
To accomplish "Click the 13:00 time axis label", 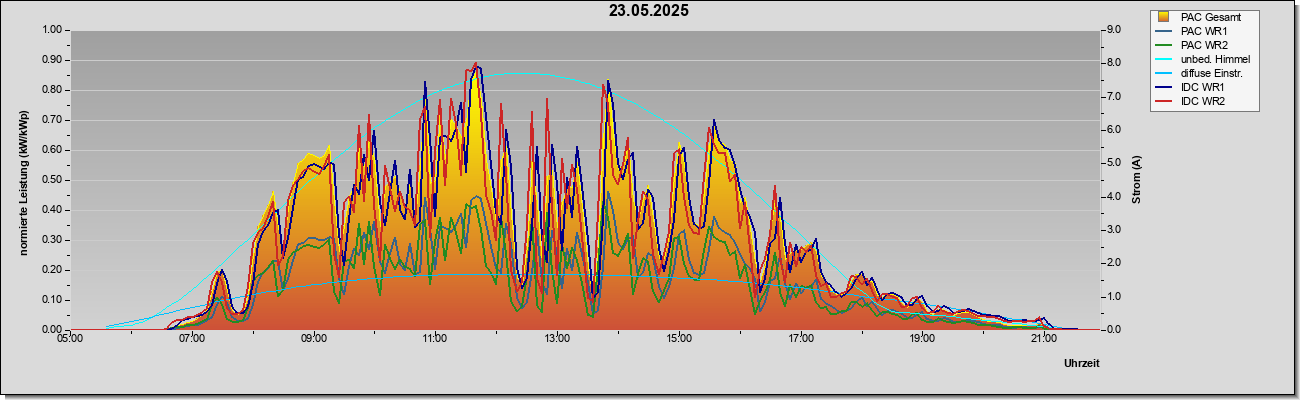I will point(557,339).
